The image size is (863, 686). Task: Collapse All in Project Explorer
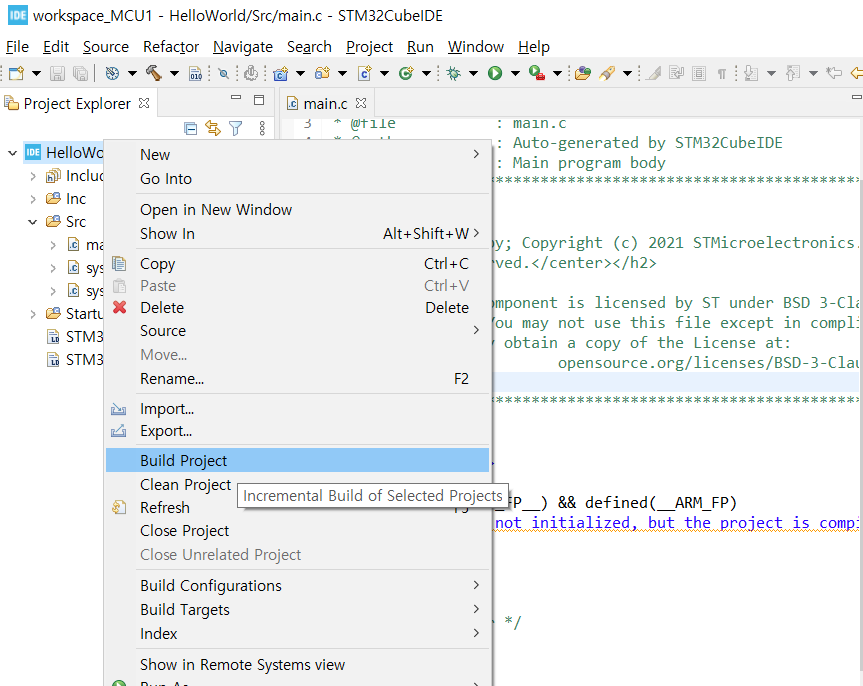click(x=190, y=129)
